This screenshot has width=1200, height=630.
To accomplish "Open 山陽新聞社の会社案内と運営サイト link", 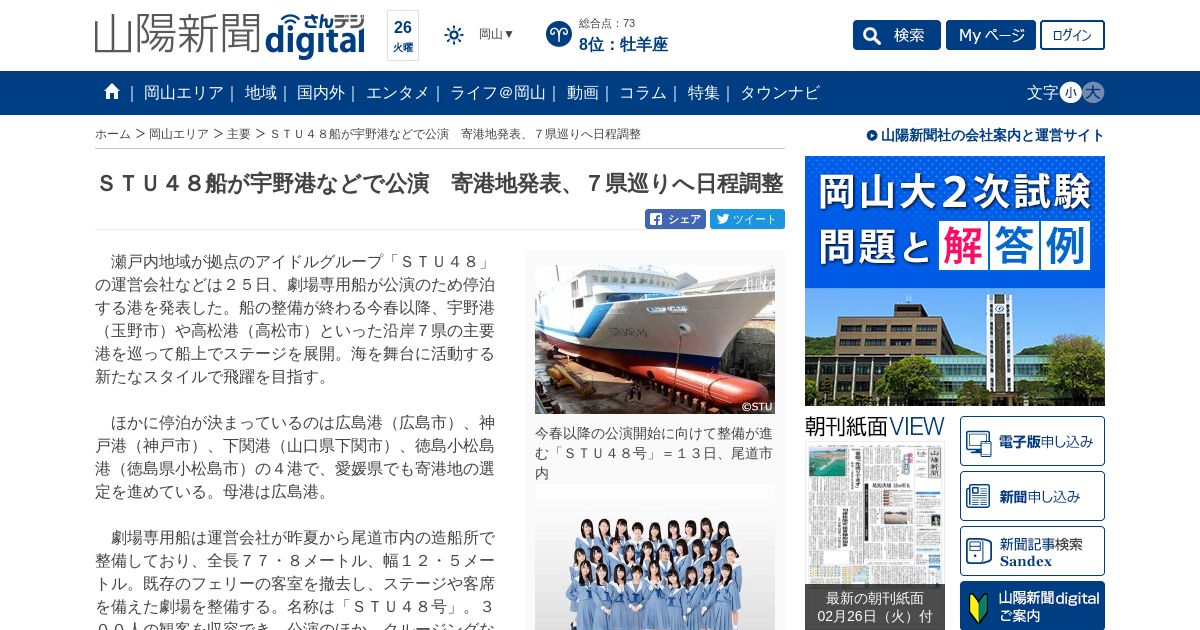I will click(x=986, y=135).
